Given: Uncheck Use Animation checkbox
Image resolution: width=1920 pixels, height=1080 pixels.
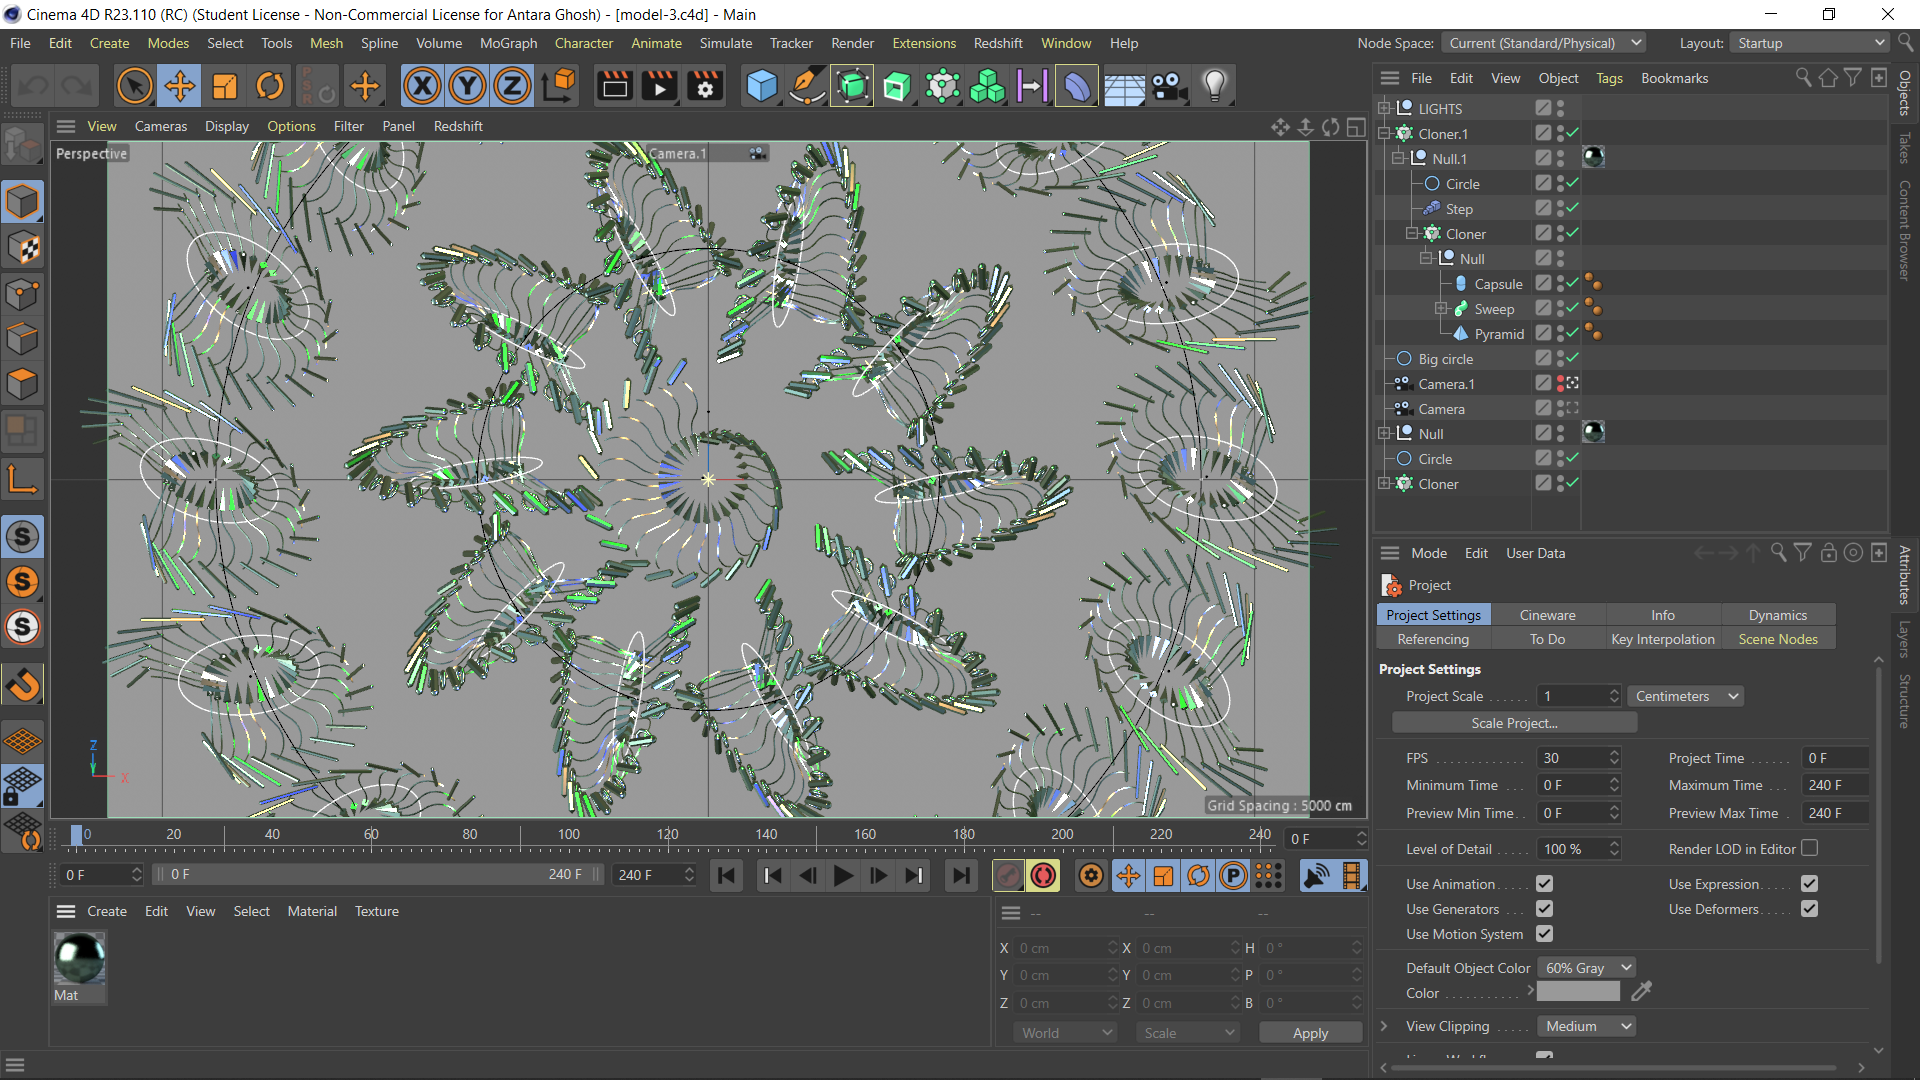Looking at the screenshot, I should (x=1544, y=884).
